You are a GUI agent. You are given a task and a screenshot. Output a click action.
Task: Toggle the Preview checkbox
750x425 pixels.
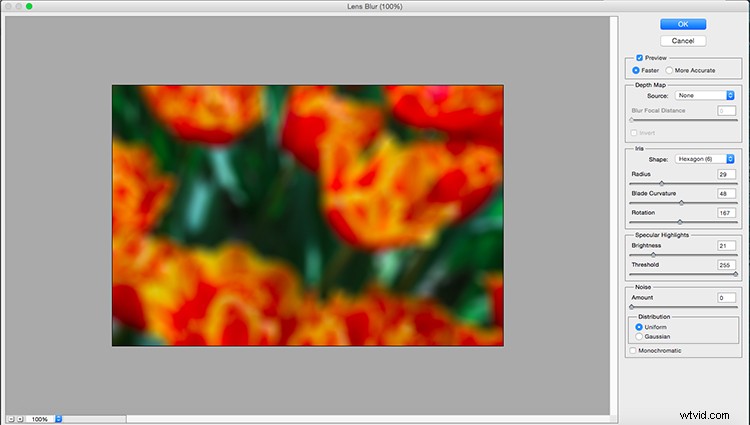639,58
